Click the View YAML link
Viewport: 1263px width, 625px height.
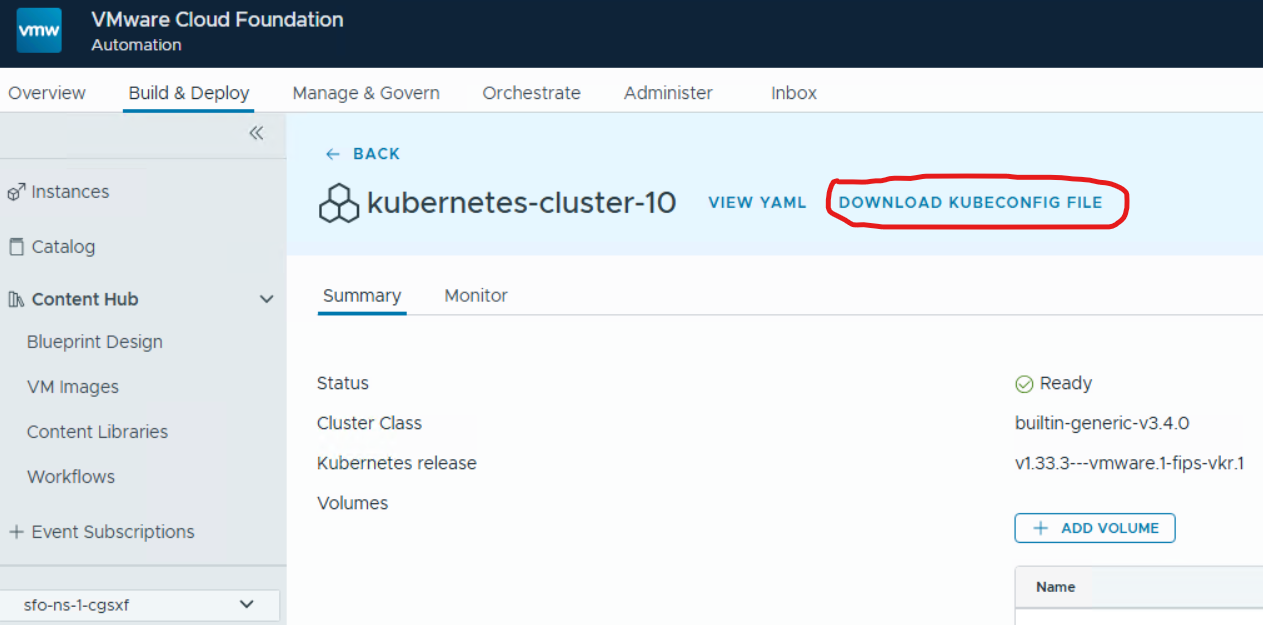[x=757, y=203]
